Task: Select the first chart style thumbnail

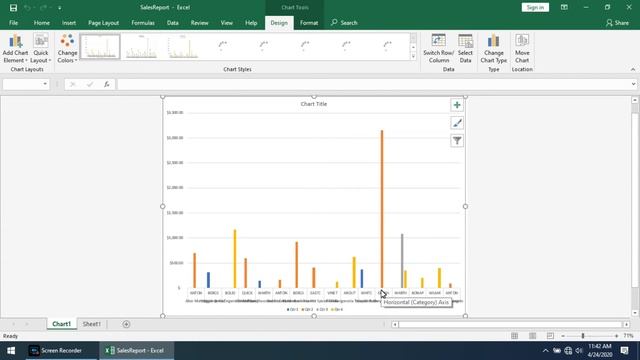Action: pyautogui.click(x=100, y=47)
